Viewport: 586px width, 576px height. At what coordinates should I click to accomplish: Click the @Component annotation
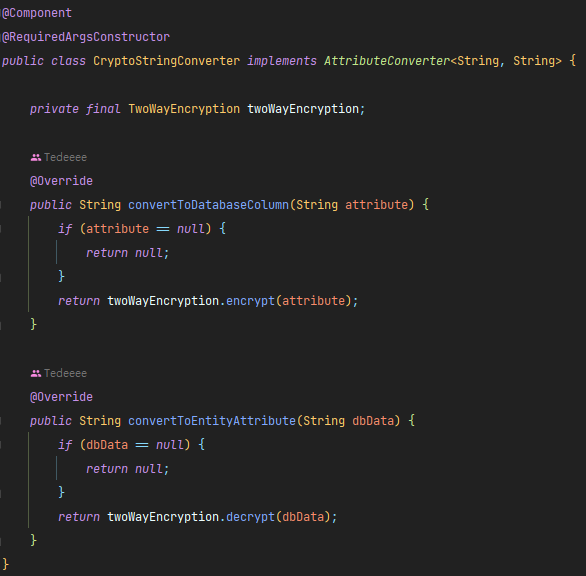pyautogui.click(x=37, y=13)
